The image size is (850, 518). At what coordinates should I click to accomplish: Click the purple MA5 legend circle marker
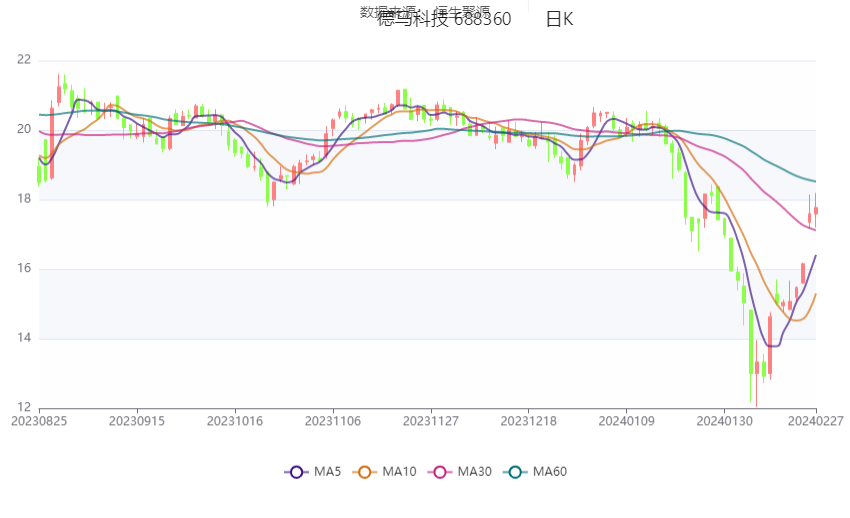tap(296, 472)
